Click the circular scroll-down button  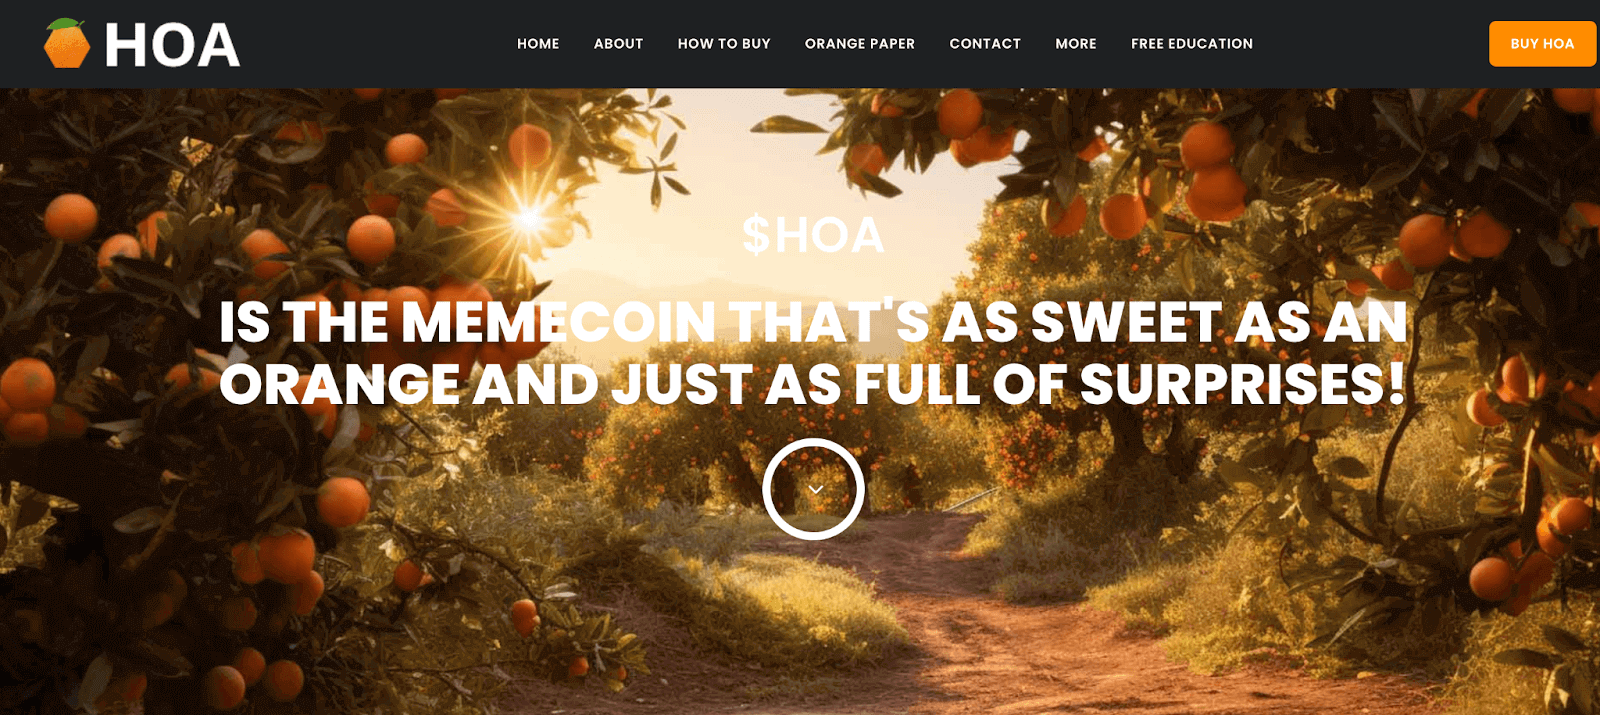[814, 489]
